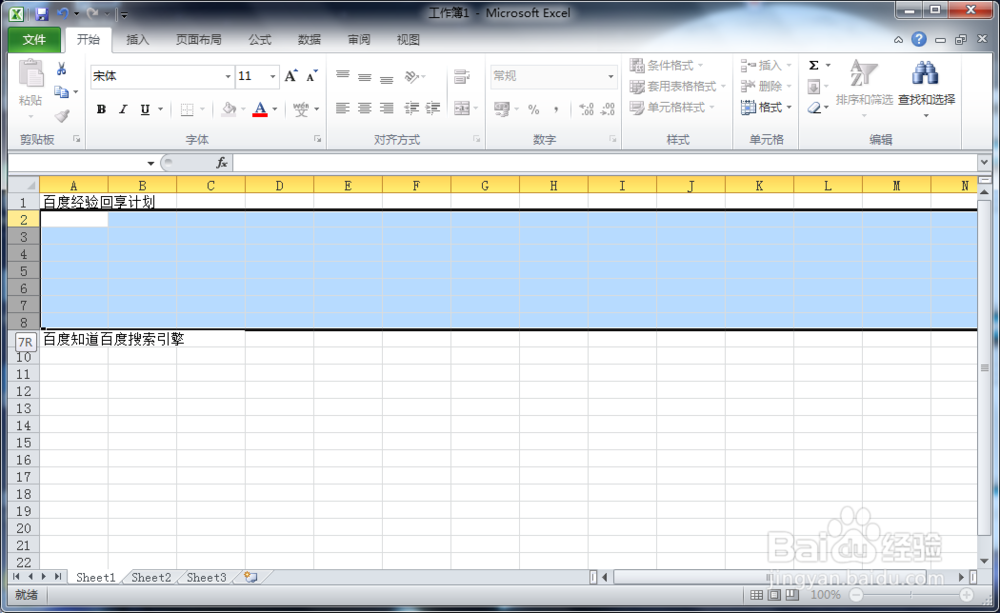Toggle Wrap Text
The height and width of the screenshot is (613, 1000).
click(462, 77)
